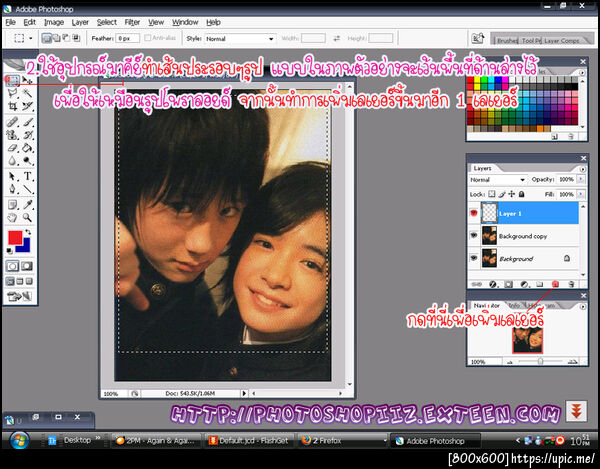
Task: Select the Slice tool
Action: [27, 106]
